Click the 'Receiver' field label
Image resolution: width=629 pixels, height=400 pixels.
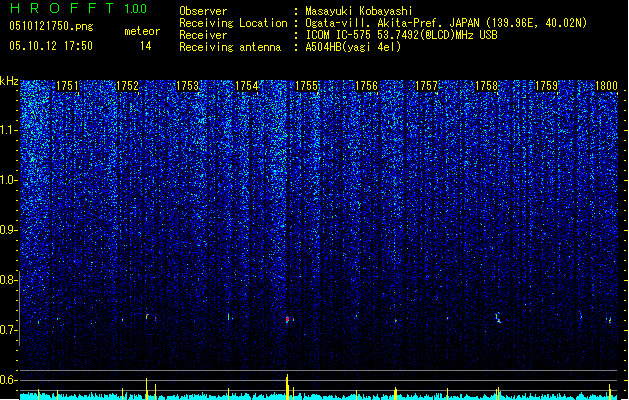point(203,35)
